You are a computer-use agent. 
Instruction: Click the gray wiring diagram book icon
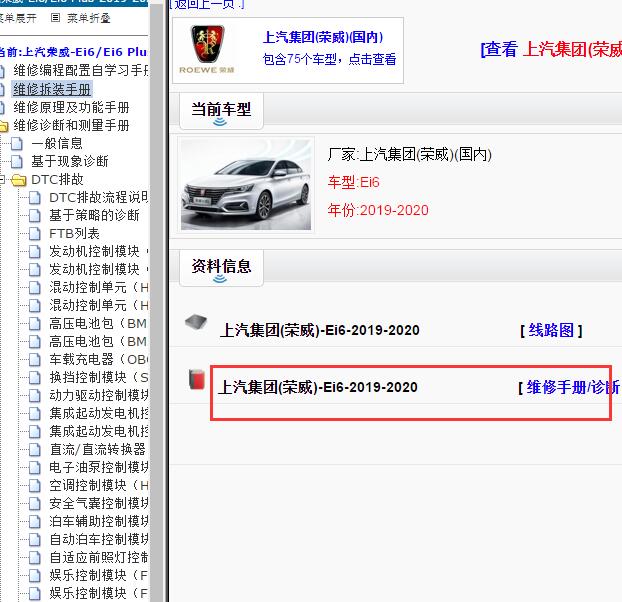click(x=196, y=322)
